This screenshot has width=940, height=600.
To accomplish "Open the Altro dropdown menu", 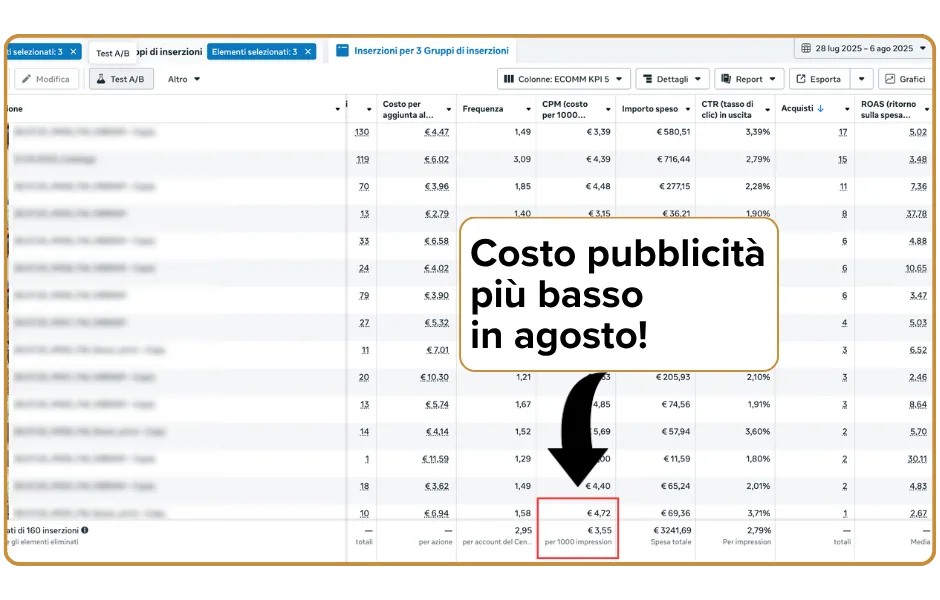I will (x=183, y=79).
